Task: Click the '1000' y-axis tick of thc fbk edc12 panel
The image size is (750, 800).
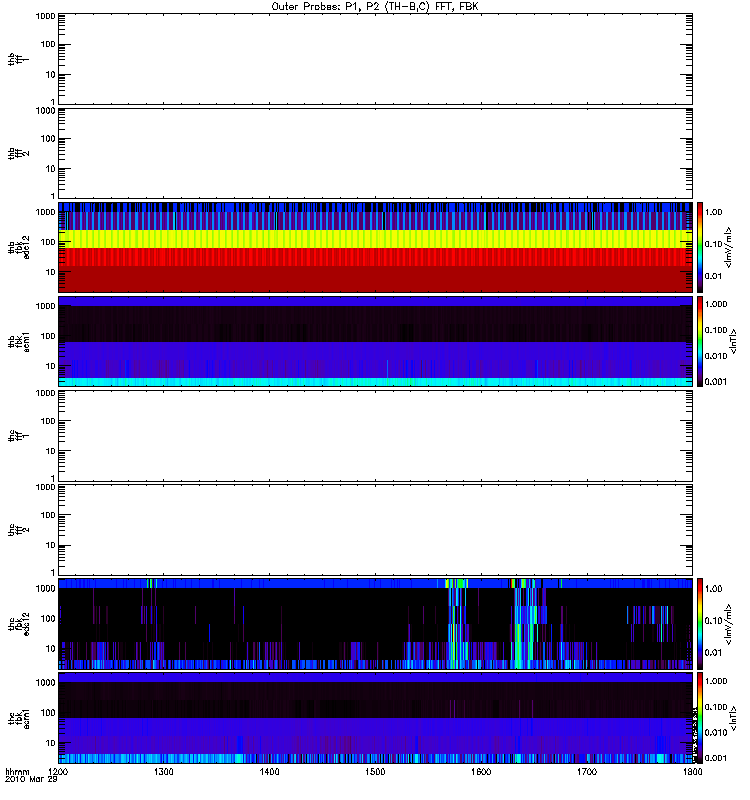Action: pos(45,588)
